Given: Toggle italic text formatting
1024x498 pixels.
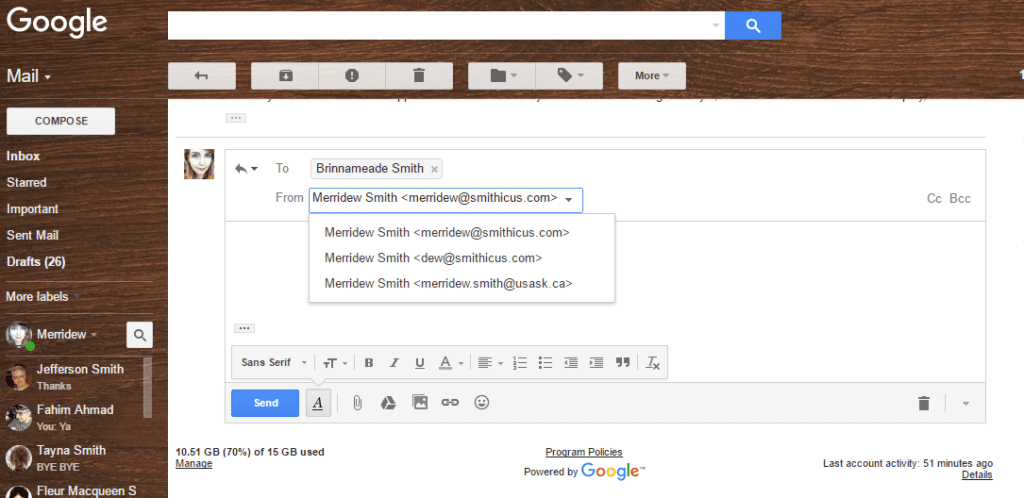Looking at the screenshot, I should pyautogui.click(x=394, y=363).
